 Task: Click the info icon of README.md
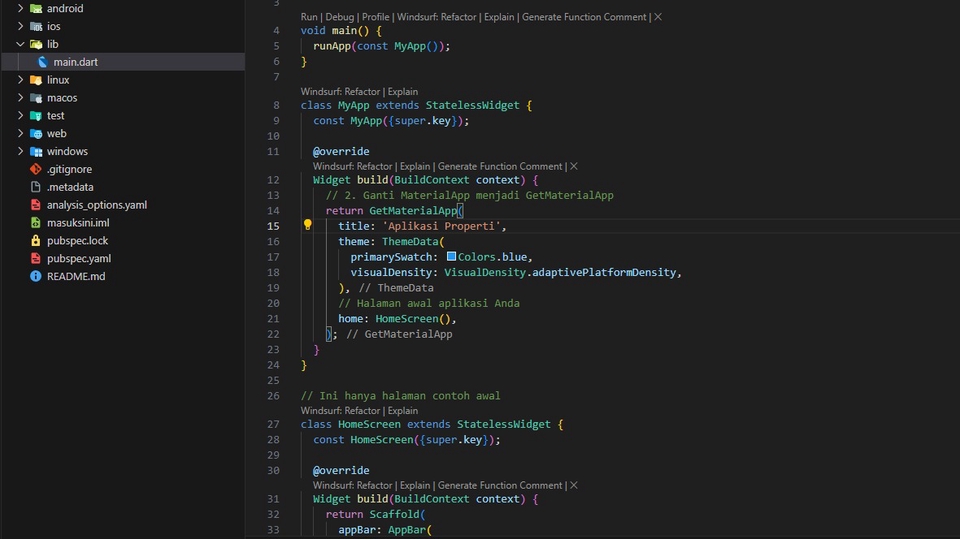click(36, 276)
